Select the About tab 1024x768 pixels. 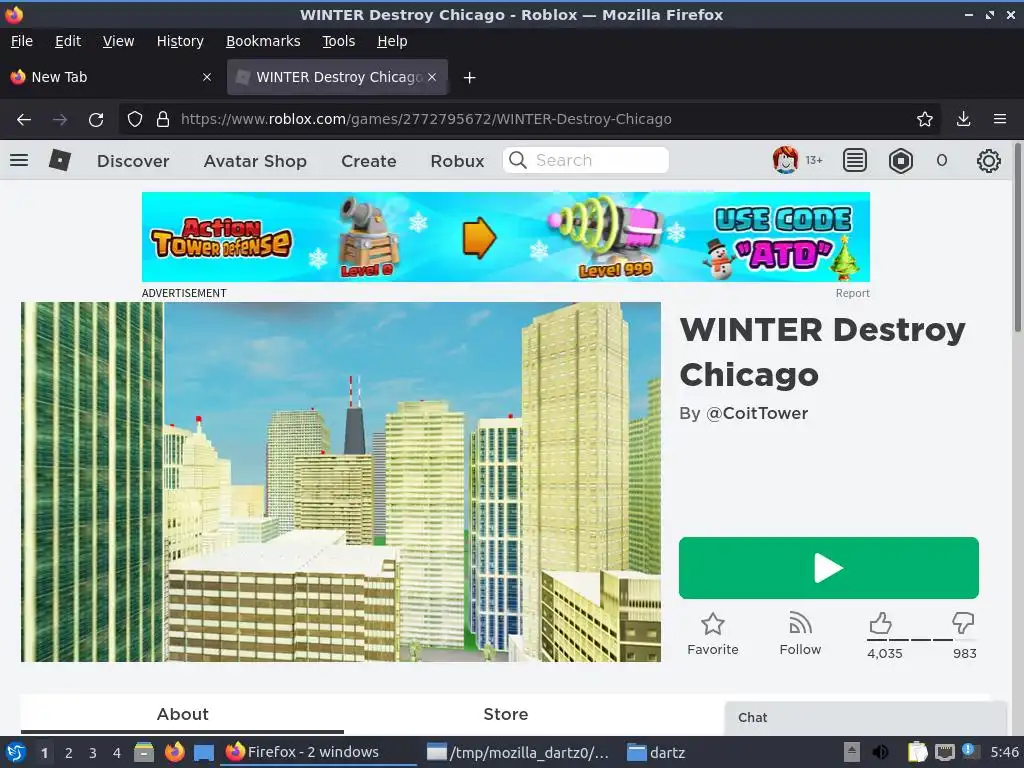point(182,714)
